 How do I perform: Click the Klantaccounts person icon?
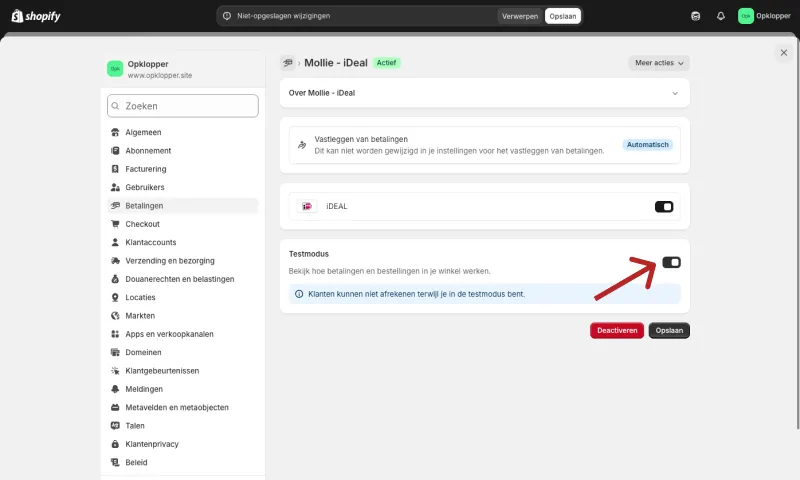[115, 242]
